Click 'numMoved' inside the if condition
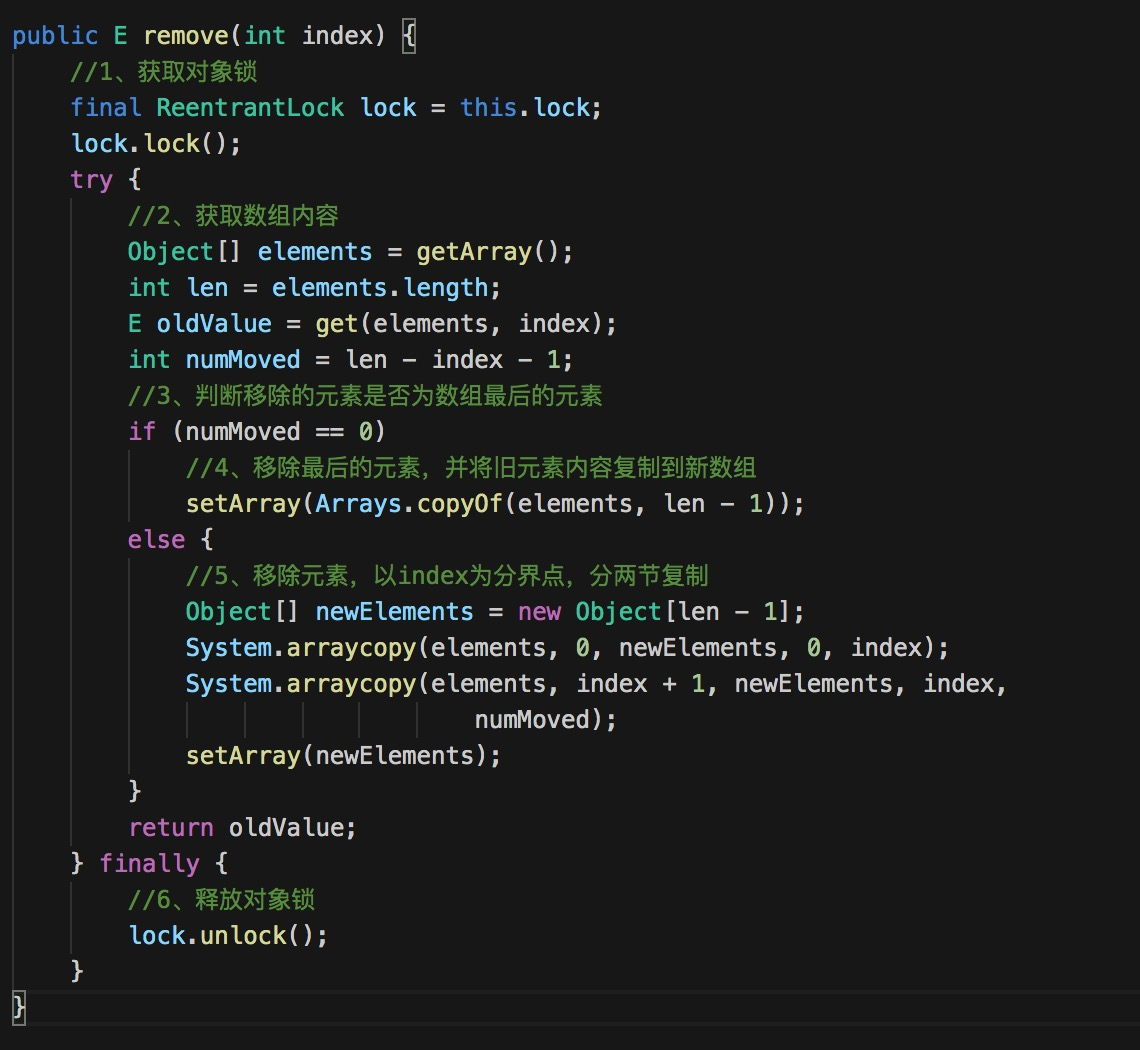 pyautogui.click(x=243, y=432)
